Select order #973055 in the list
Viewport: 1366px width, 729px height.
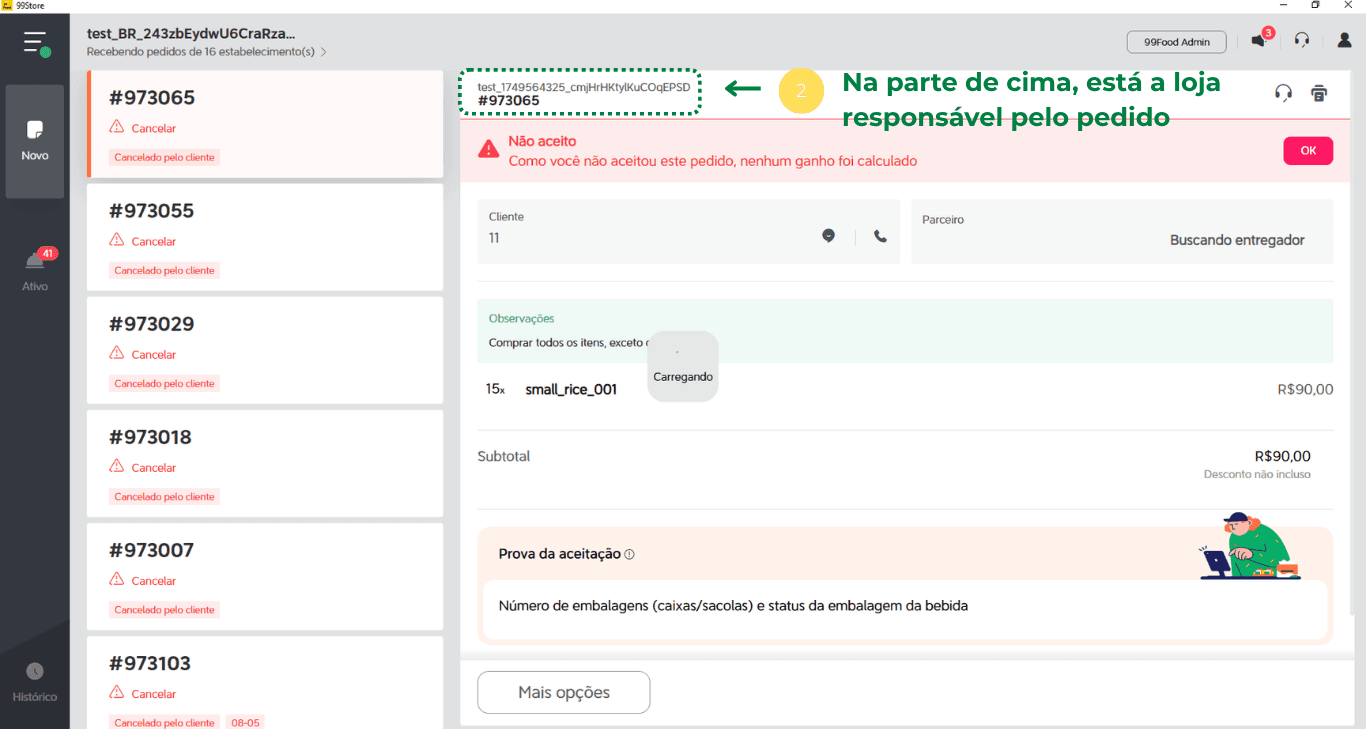point(265,237)
